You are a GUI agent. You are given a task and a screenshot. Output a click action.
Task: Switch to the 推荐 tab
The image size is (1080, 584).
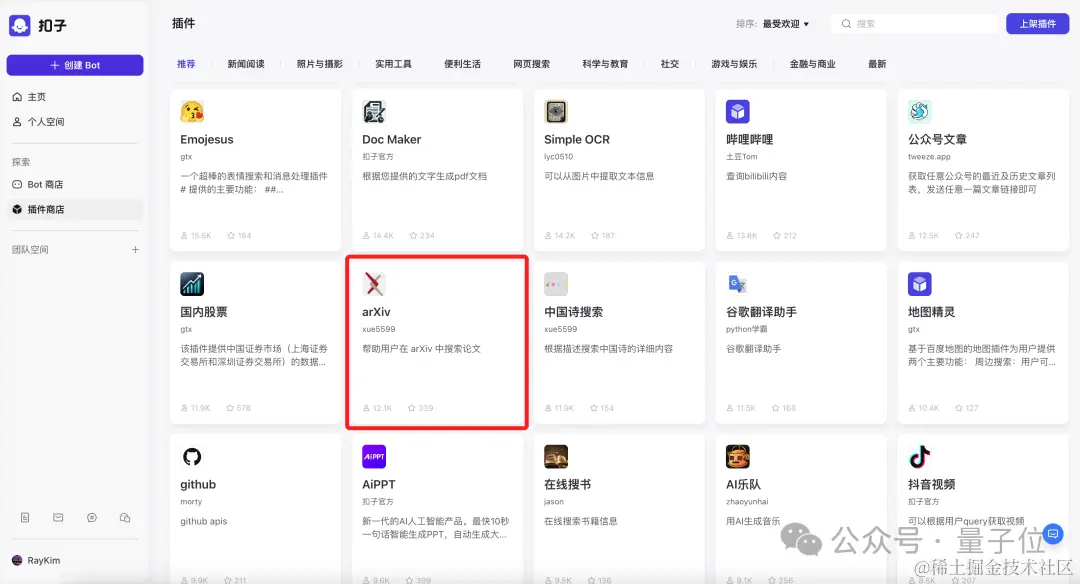coord(186,64)
